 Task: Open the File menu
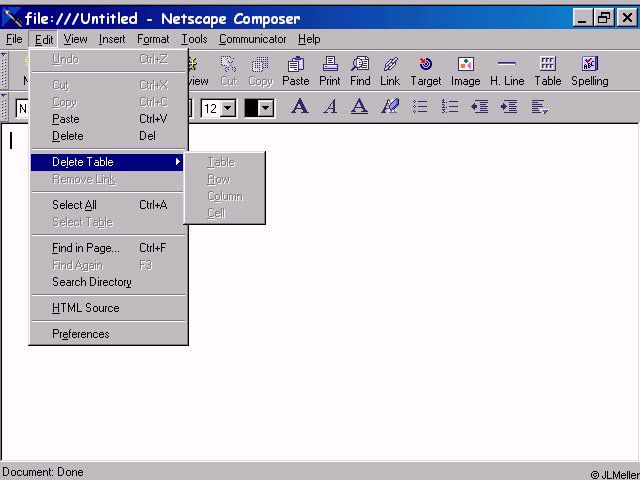(x=14, y=39)
